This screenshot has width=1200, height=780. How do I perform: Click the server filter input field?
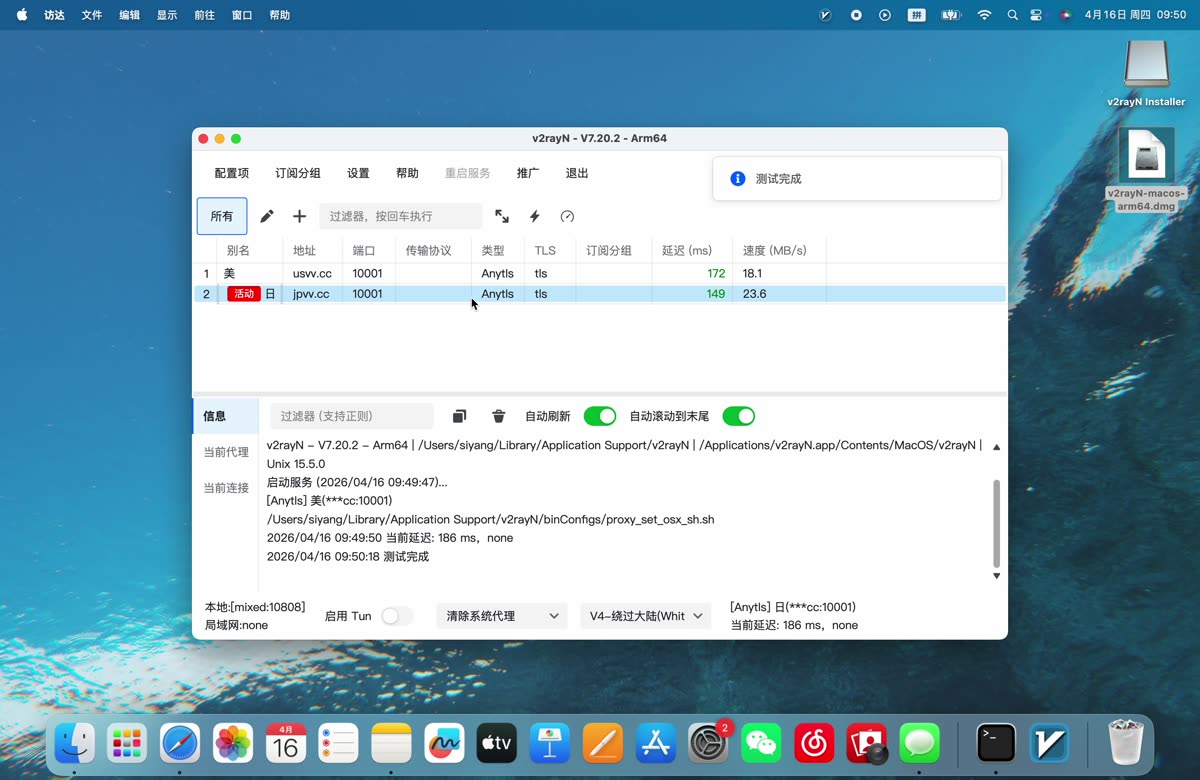tap(401, 216)
